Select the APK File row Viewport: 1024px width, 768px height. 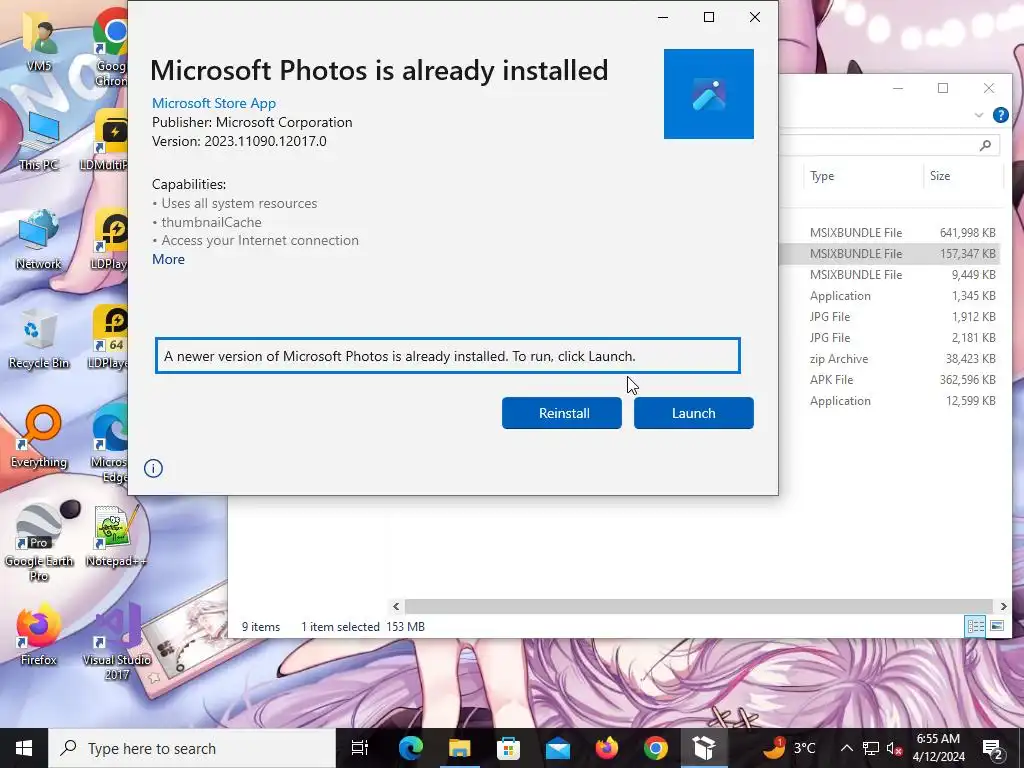(889, 379)
